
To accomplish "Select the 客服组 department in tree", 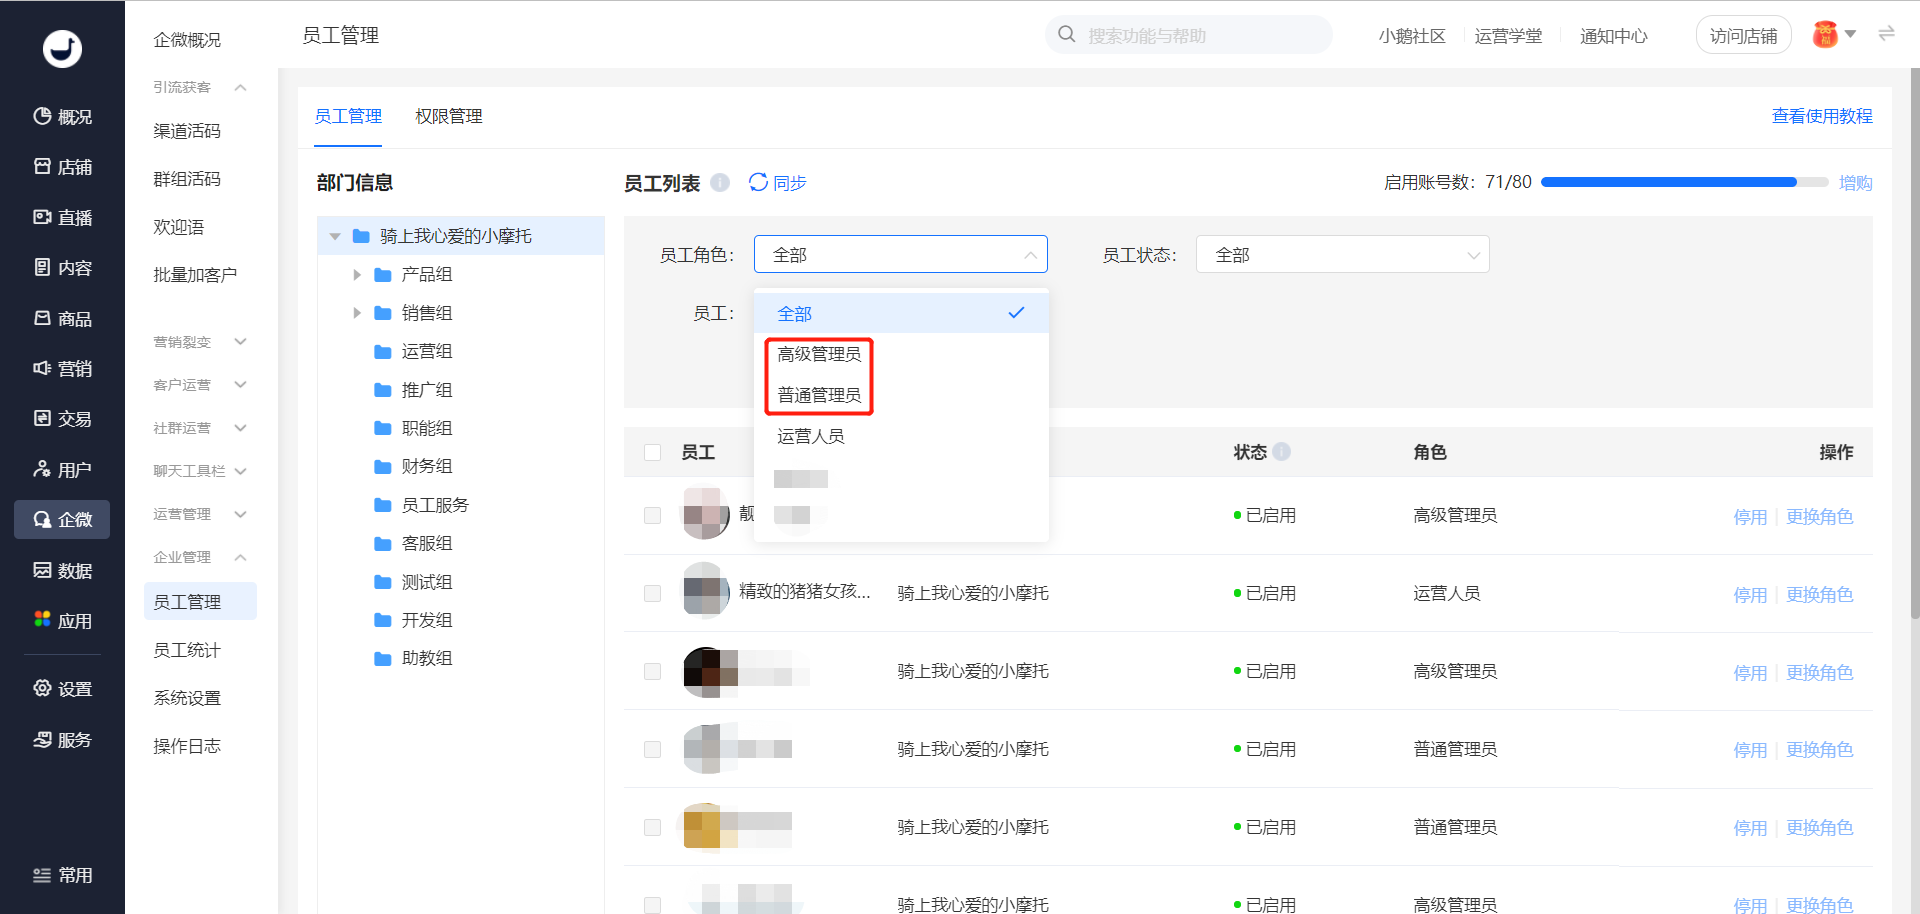I will tap(427, 543).
